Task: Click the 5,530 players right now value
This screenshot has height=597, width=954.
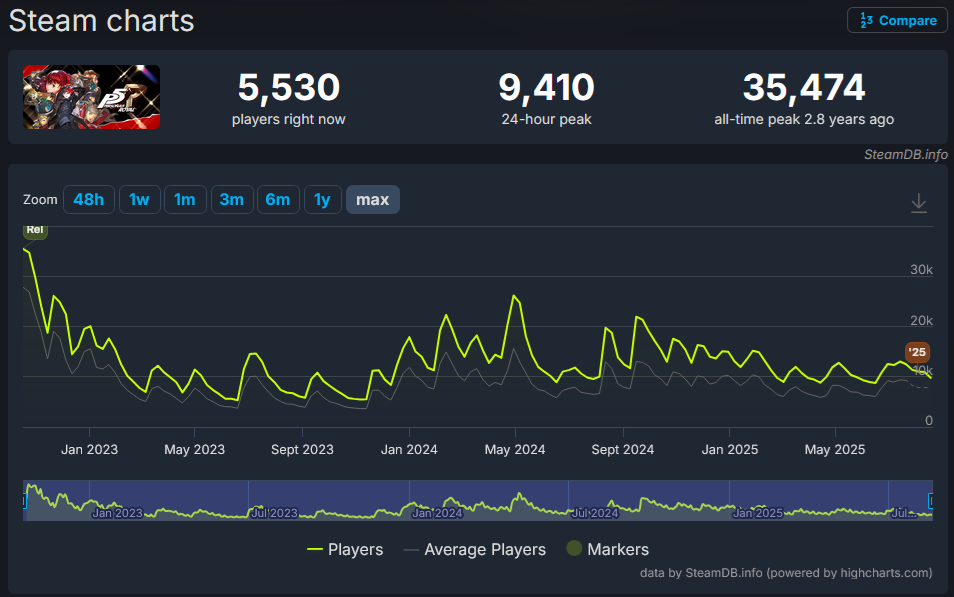Action: pos(288,87)
